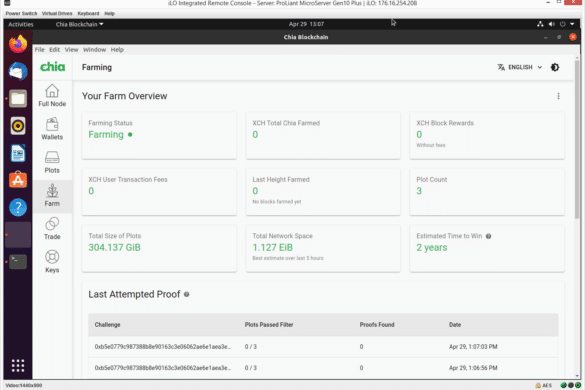Viewport: 585px width, 390px height.
Task: Expand the ENGLISH language dropdown
Action: (520, 67)
